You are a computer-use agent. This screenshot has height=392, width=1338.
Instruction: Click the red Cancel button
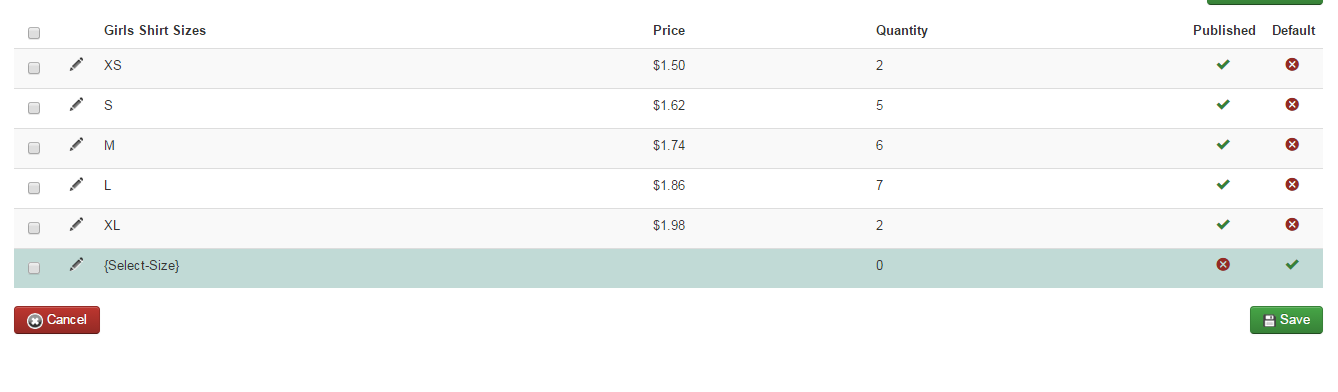click(57, 320)
